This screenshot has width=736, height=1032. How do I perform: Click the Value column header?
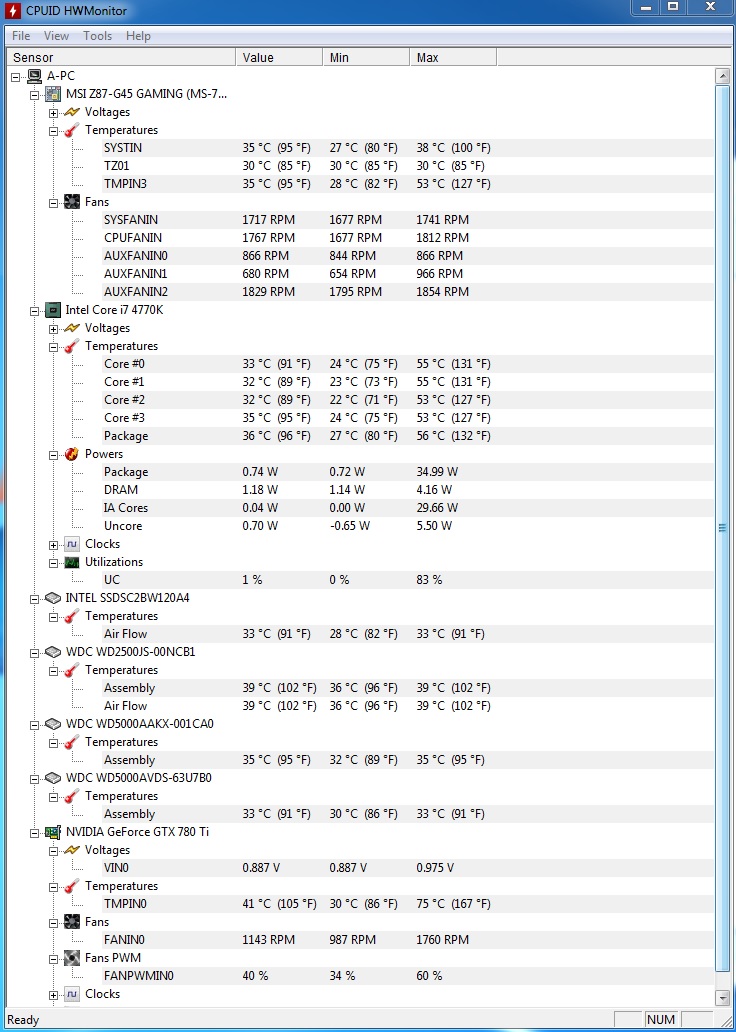click(x=279, y=57)
